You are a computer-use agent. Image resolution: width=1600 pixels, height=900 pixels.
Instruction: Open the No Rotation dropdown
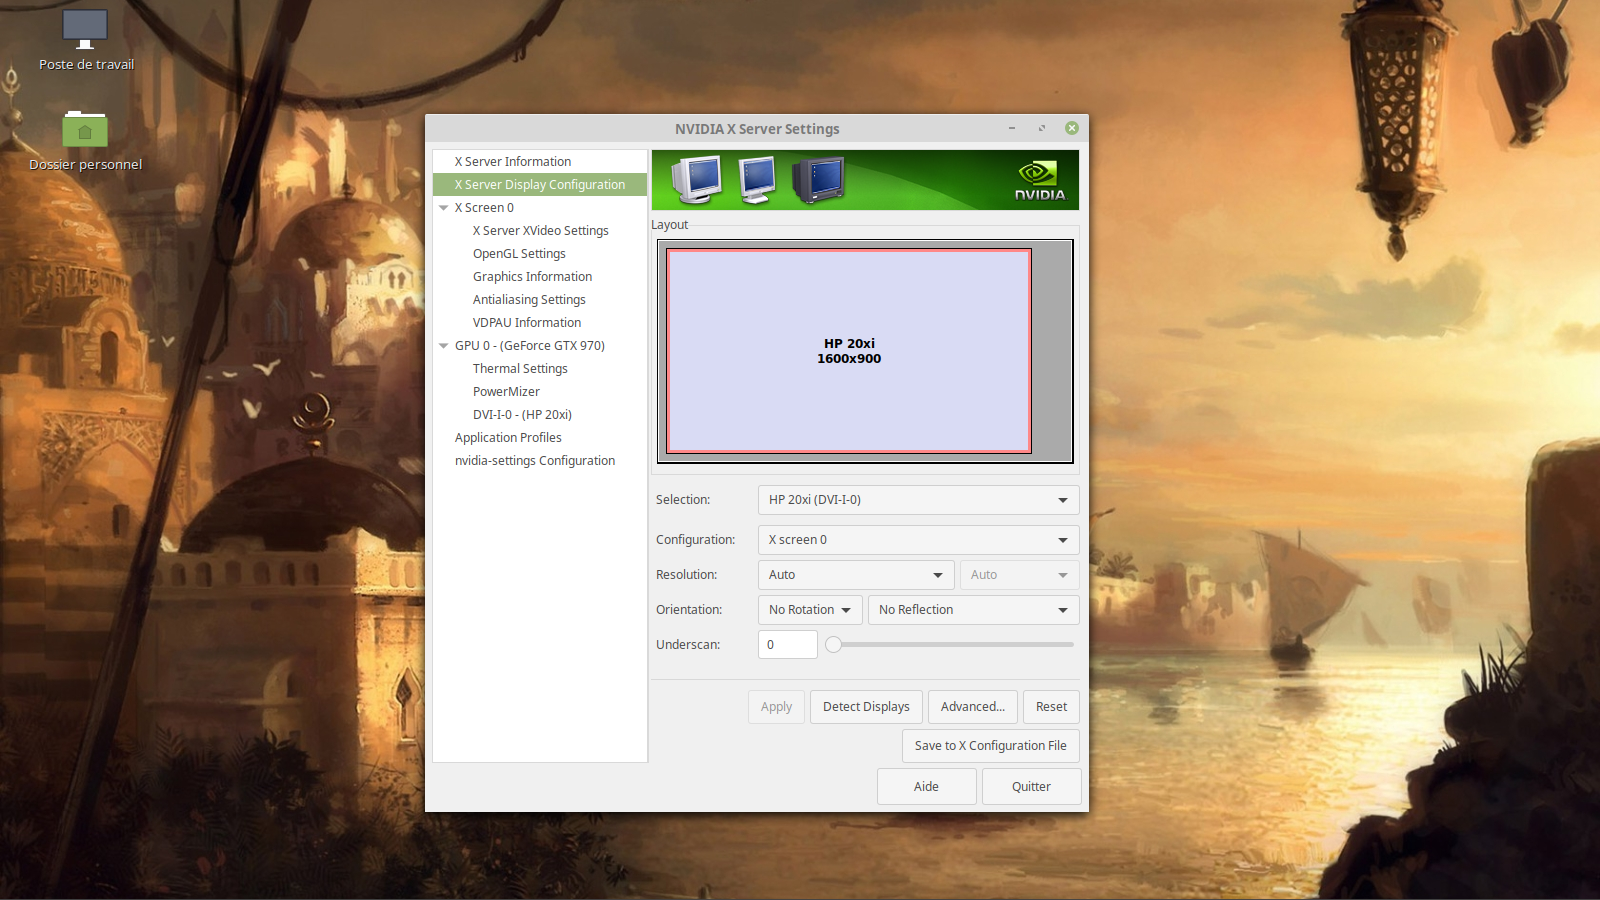pyautogui.click(x=809, y=610)
